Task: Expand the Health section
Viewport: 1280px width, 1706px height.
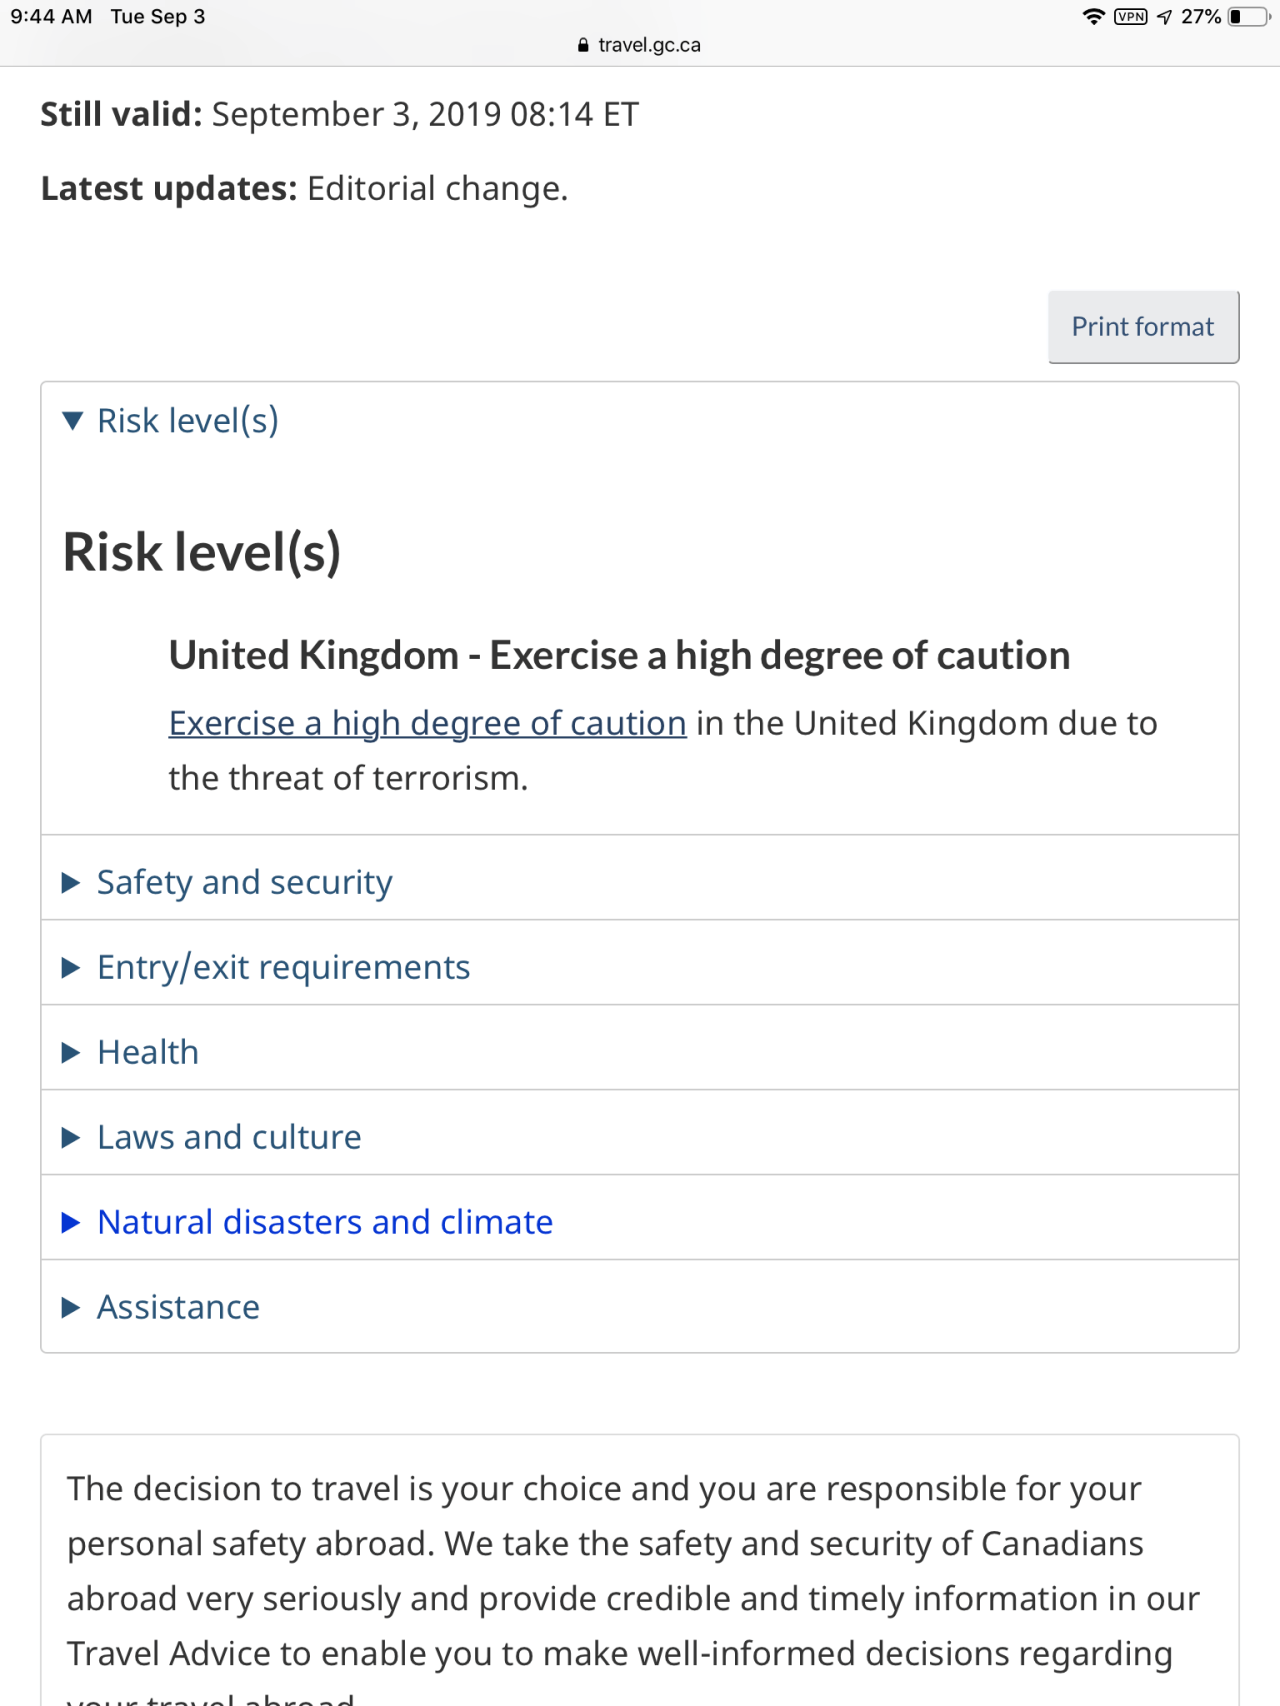Action: [x=148, y=1052]
